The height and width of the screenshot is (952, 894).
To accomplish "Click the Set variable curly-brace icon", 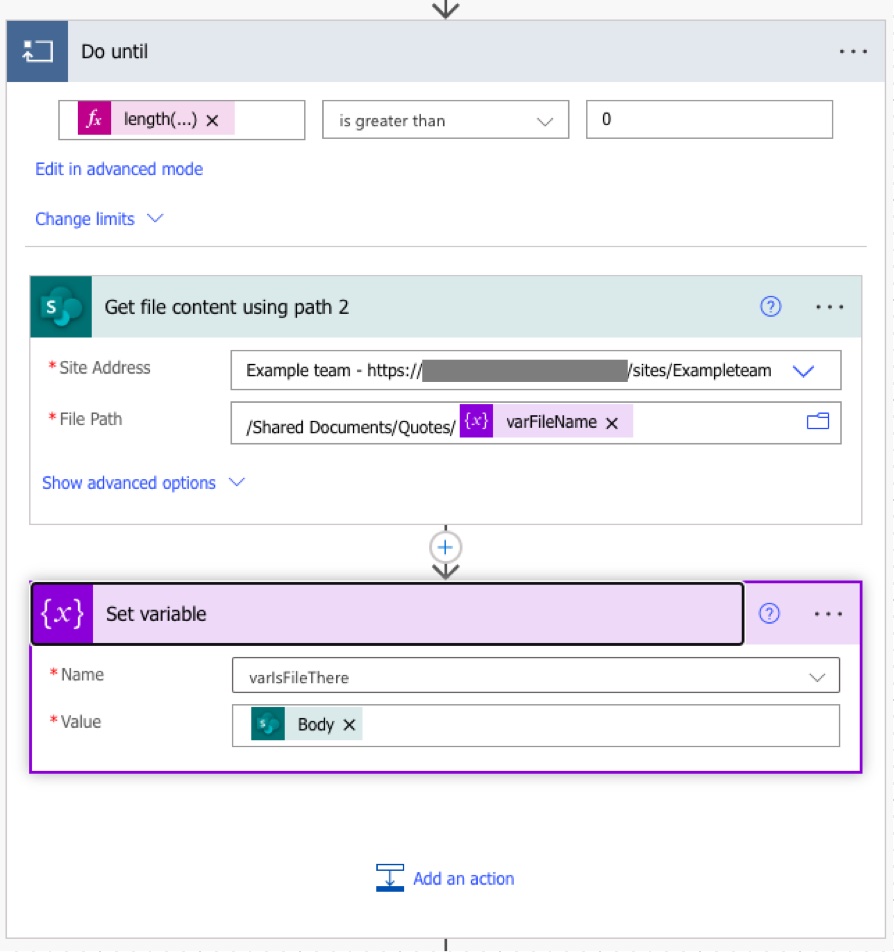I will (x=62, y=614).
